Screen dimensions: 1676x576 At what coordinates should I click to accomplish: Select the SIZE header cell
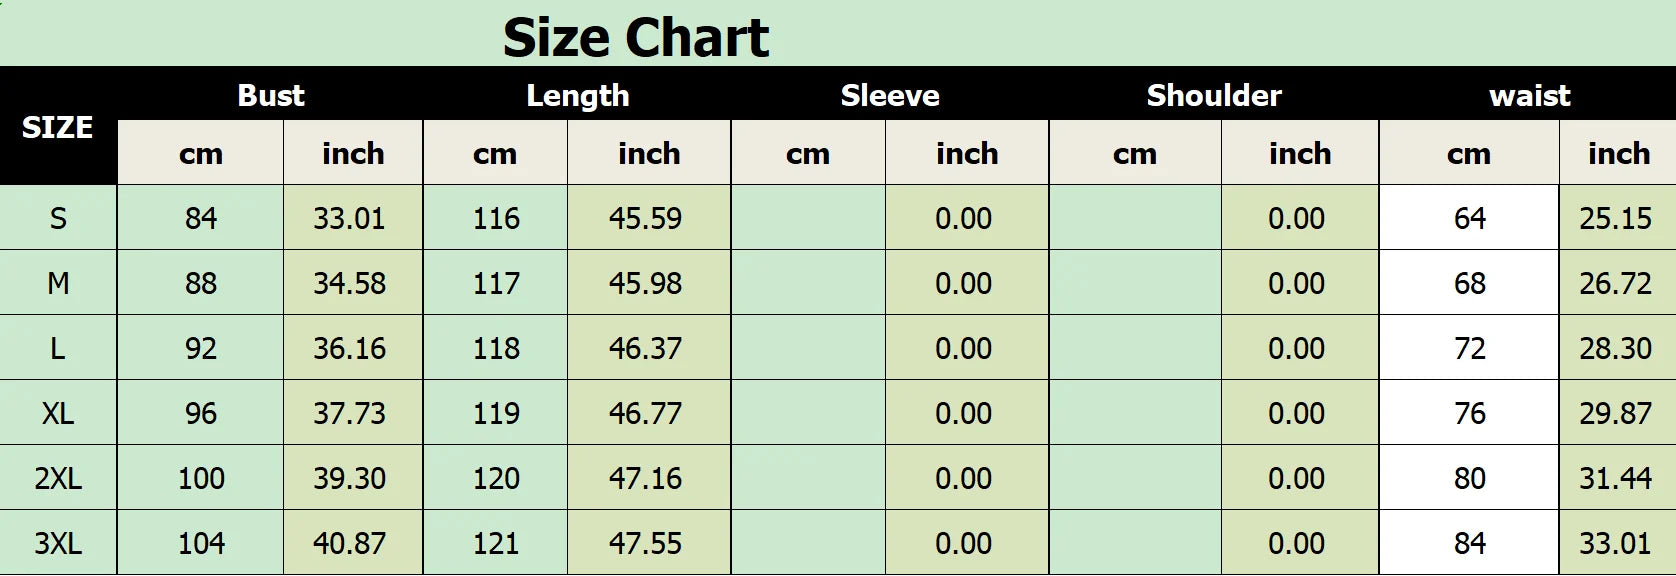click(x=57, y=128)
